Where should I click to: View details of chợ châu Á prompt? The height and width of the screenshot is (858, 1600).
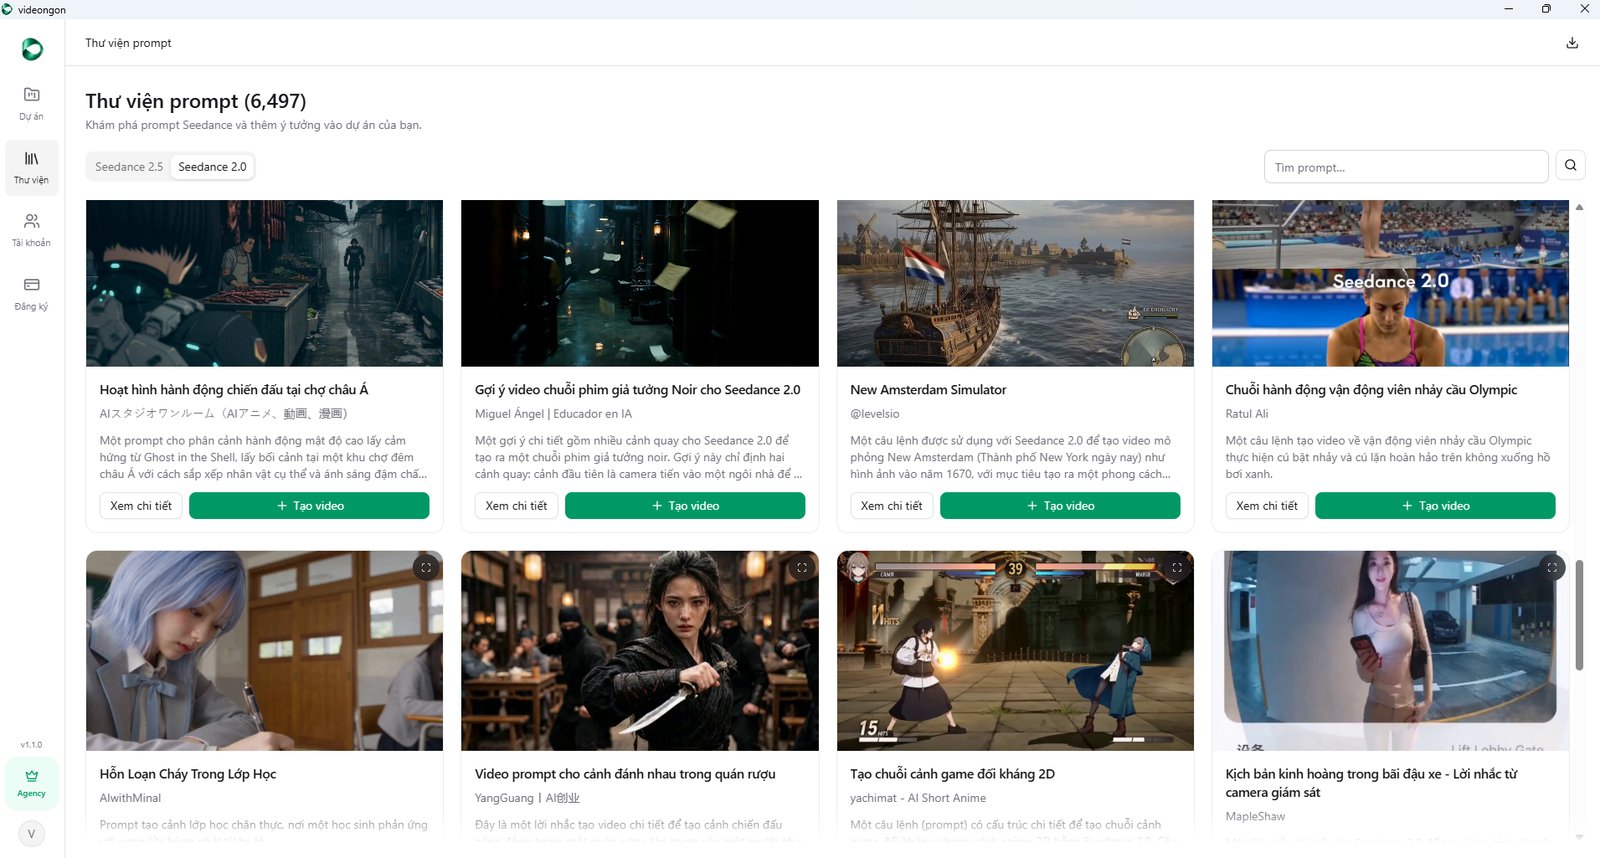click(x=141, y=506)
